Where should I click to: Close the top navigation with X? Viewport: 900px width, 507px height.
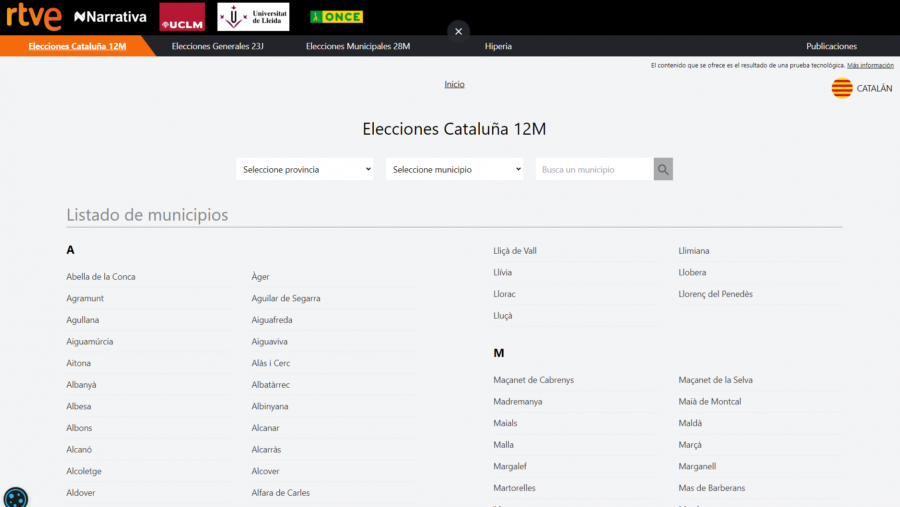point(458,31)
